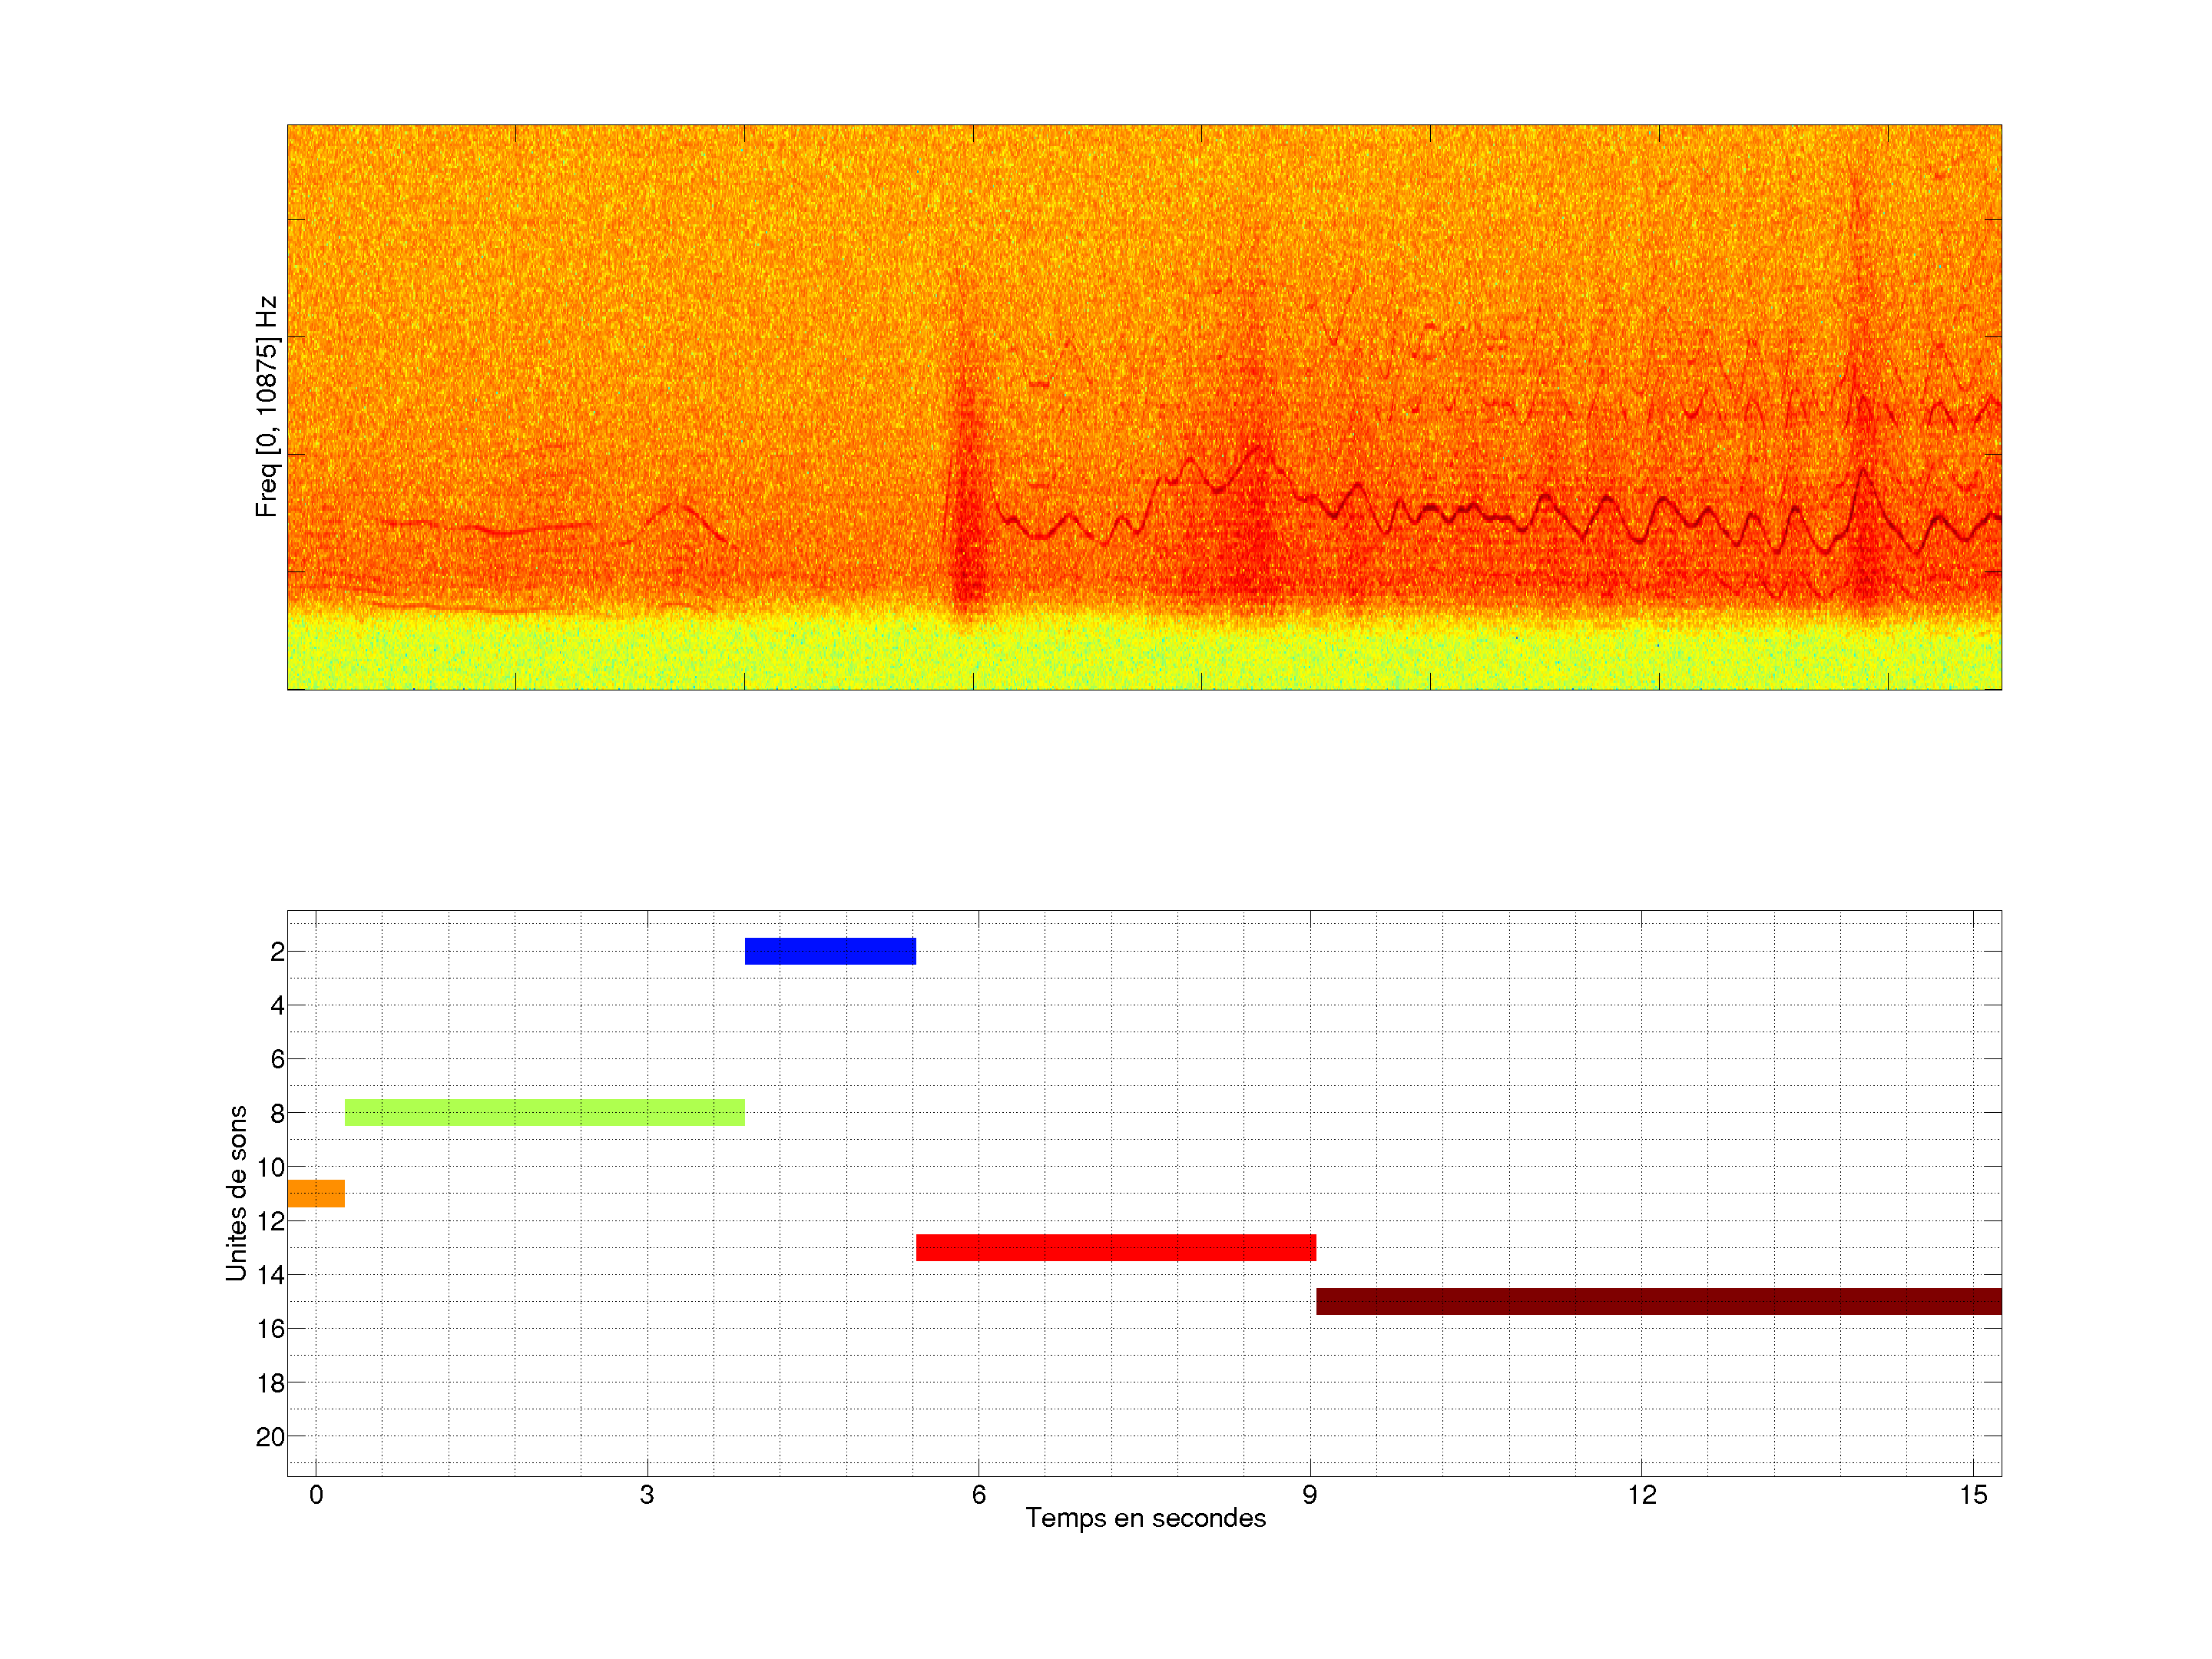This screenshot has height=1659, width=2212.
Task: Click the y-axis tick label 16
Action: point(270,1329)
